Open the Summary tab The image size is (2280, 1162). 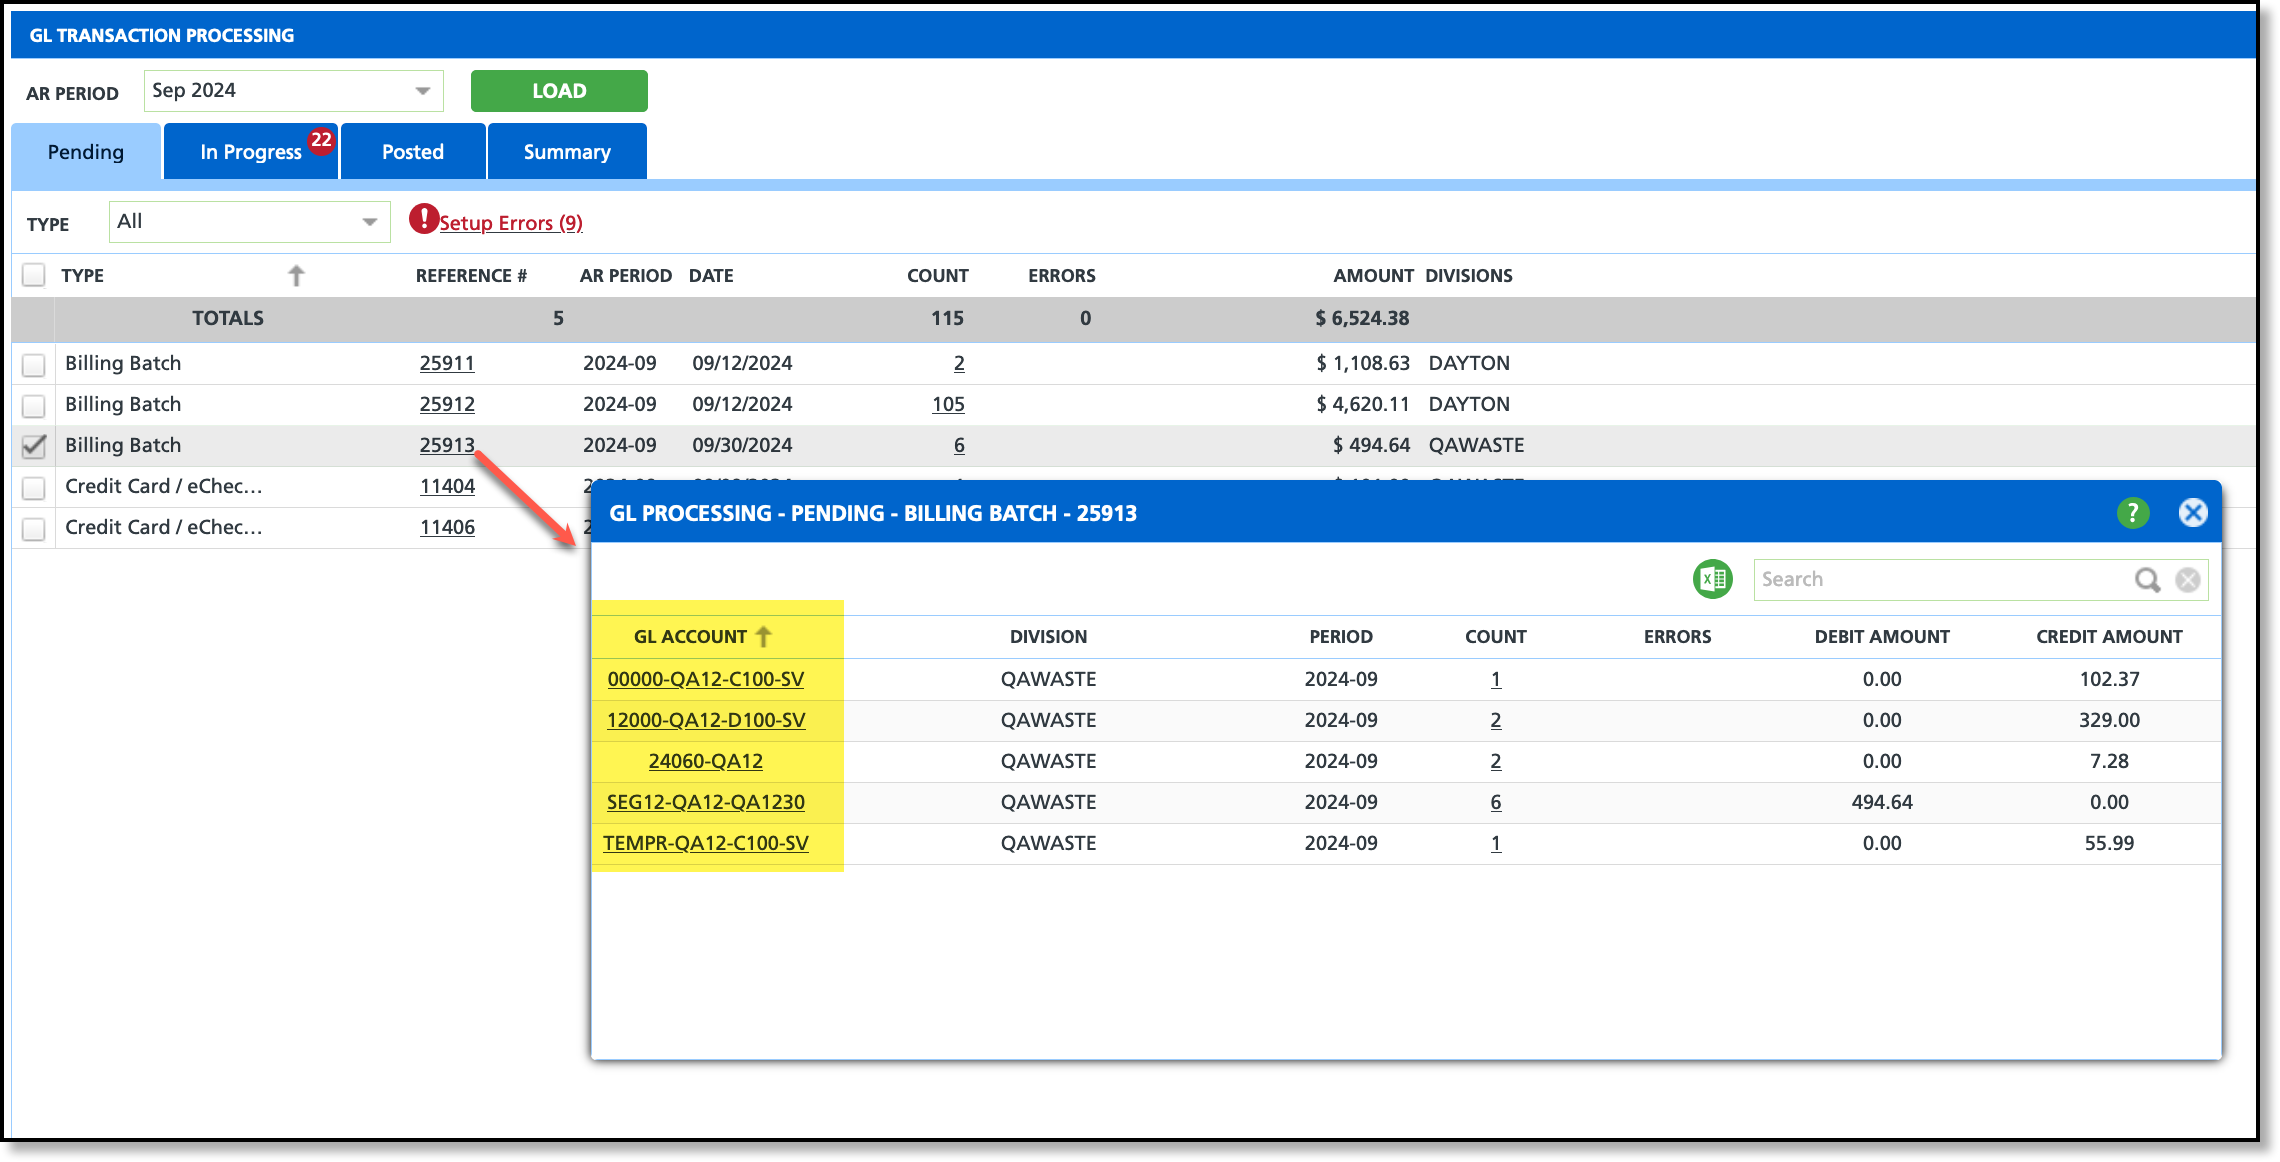pos(567,152)
